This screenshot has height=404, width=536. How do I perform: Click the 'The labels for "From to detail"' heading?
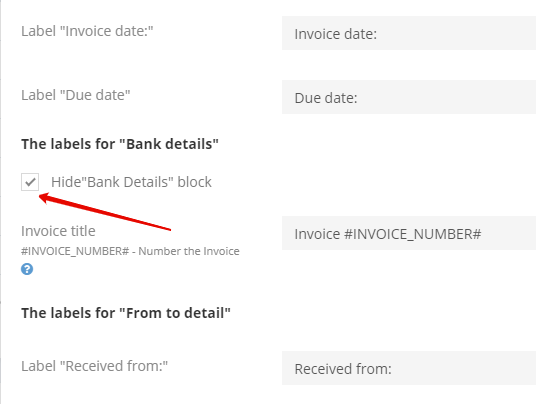(x=126, y=313)
